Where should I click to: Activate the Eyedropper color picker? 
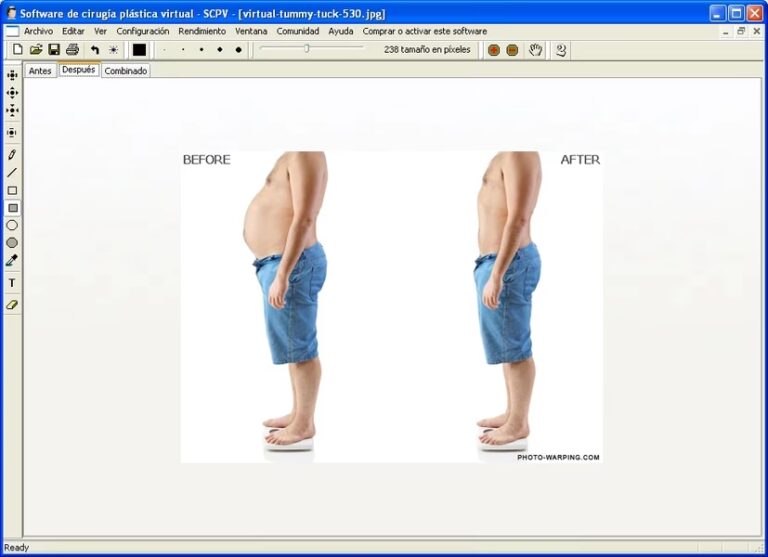pyautogui.click(x=12, y=260)
